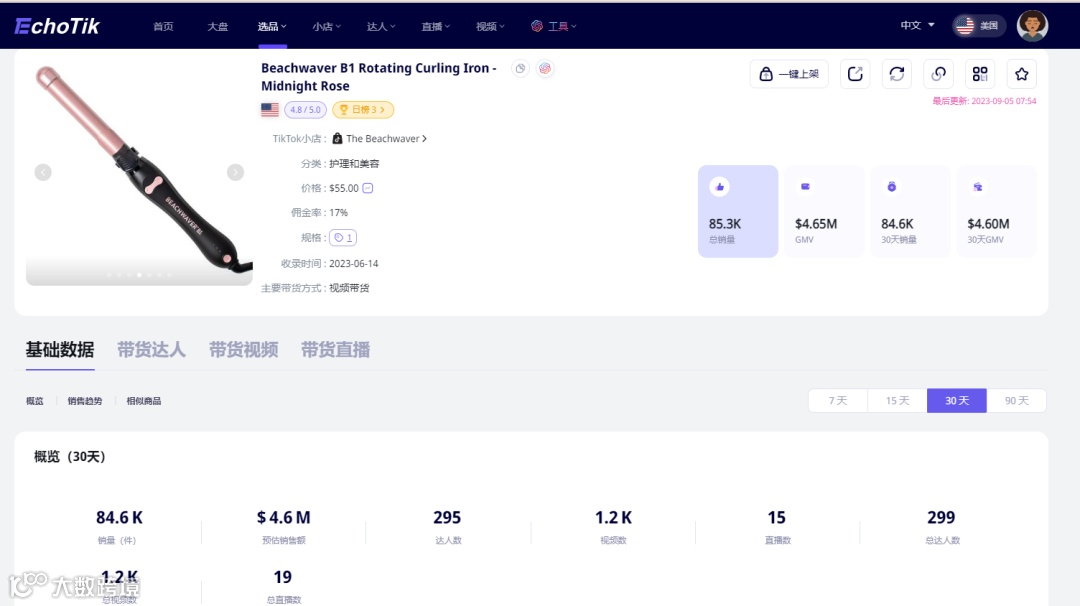Open the 首页 home page

click(x=163, y=26)
